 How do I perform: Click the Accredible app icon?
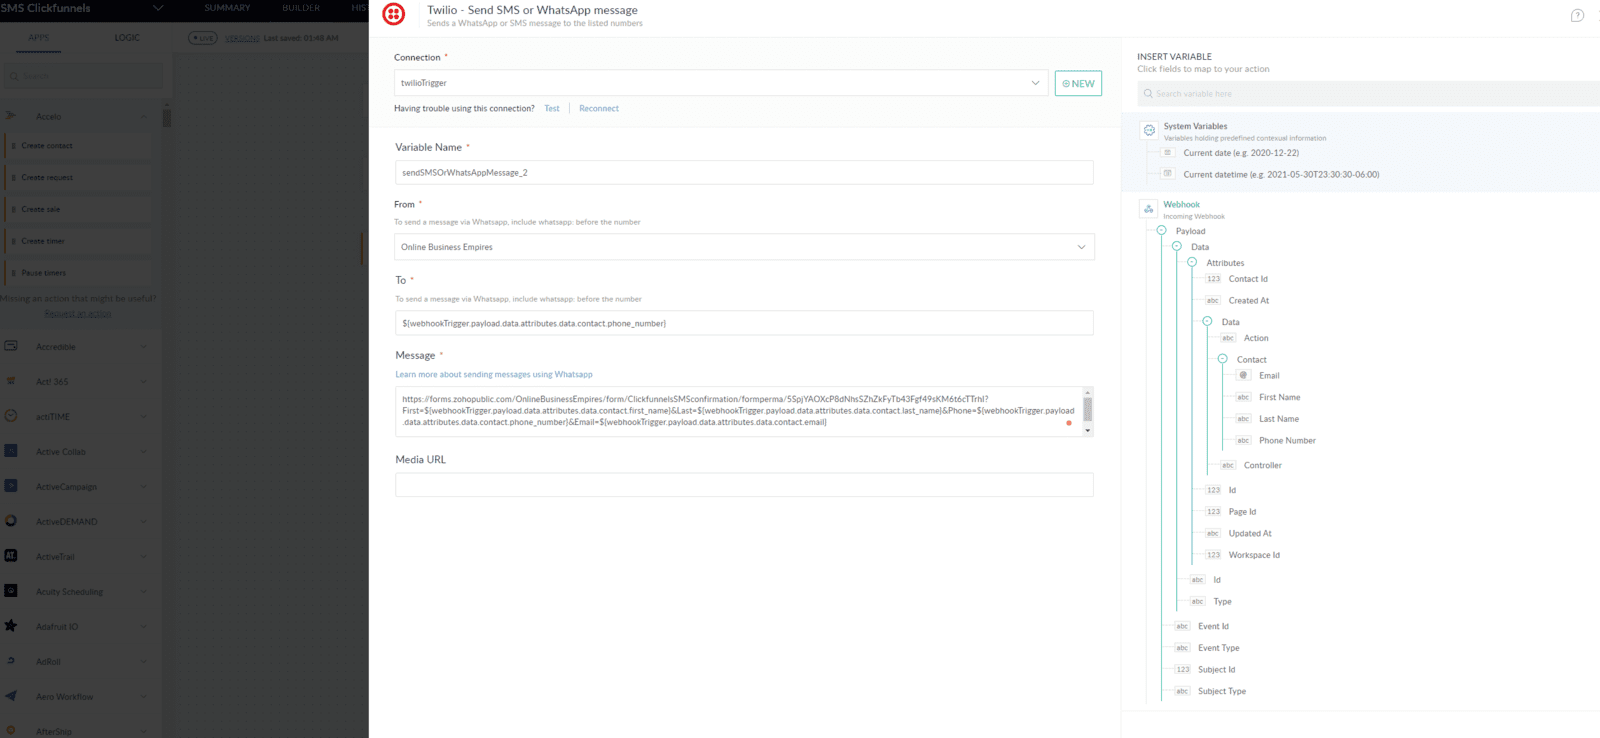tap(11, 346)
